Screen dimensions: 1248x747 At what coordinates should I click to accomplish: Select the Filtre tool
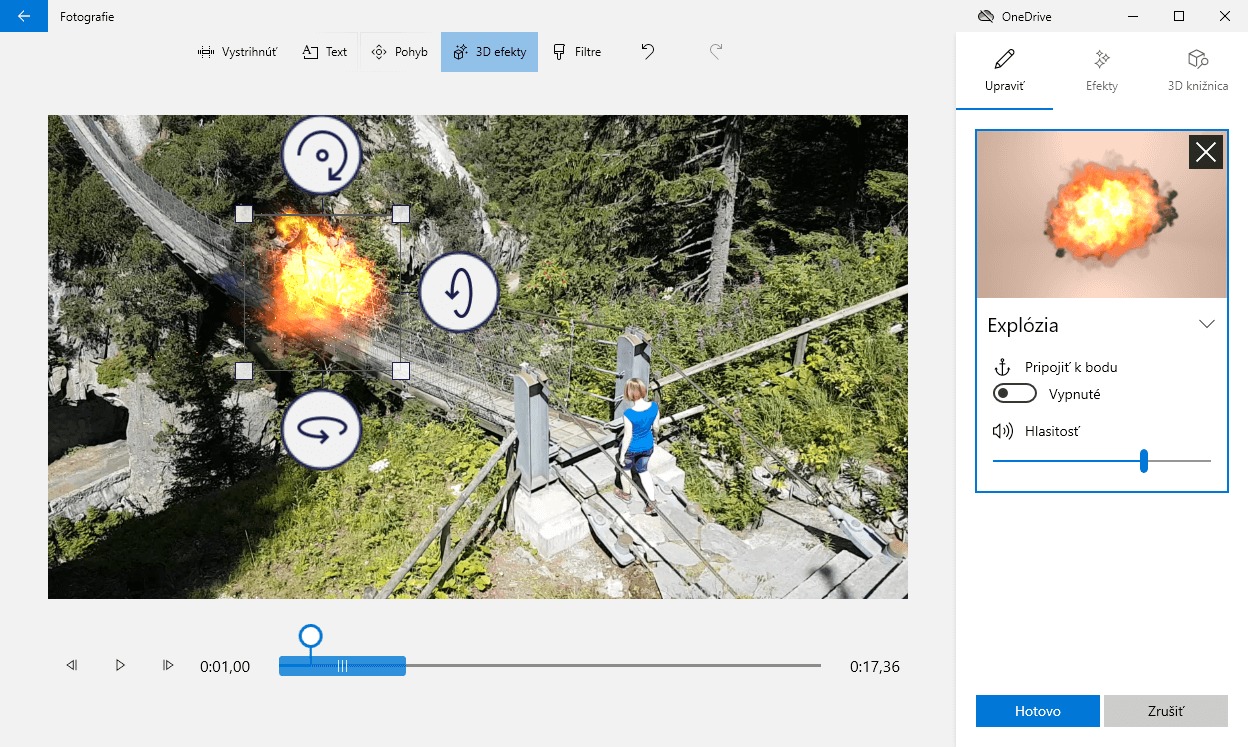[577, 52]
